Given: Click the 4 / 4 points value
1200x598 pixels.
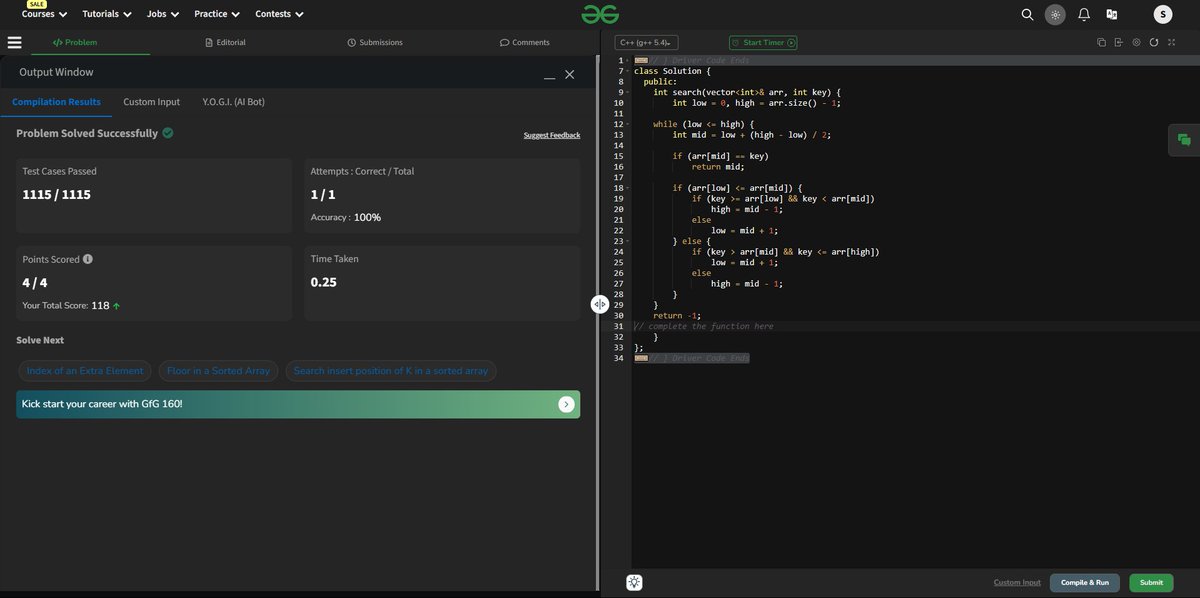Looking at the screenshot, I should pyautogui.click(x=35, y=283).
